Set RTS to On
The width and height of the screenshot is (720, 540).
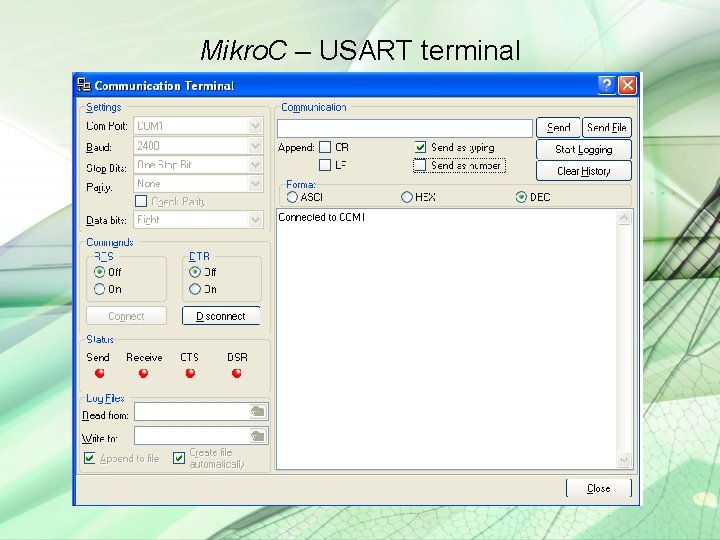99,289
